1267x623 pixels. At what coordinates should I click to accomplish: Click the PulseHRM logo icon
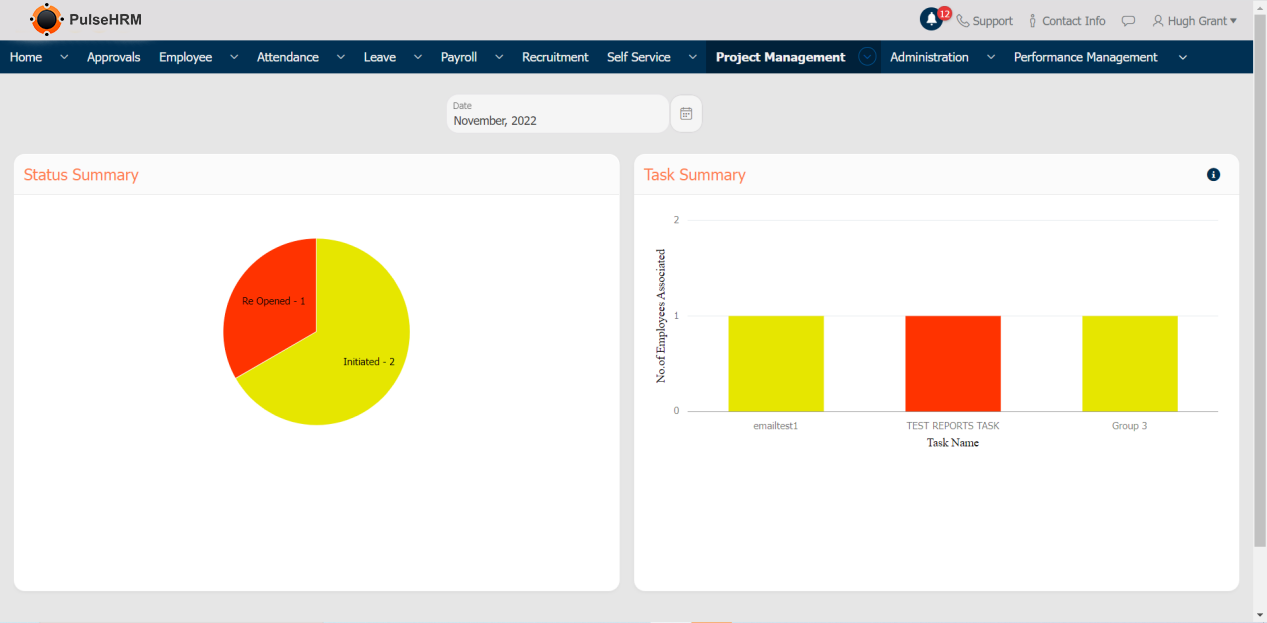click(46, 19)
